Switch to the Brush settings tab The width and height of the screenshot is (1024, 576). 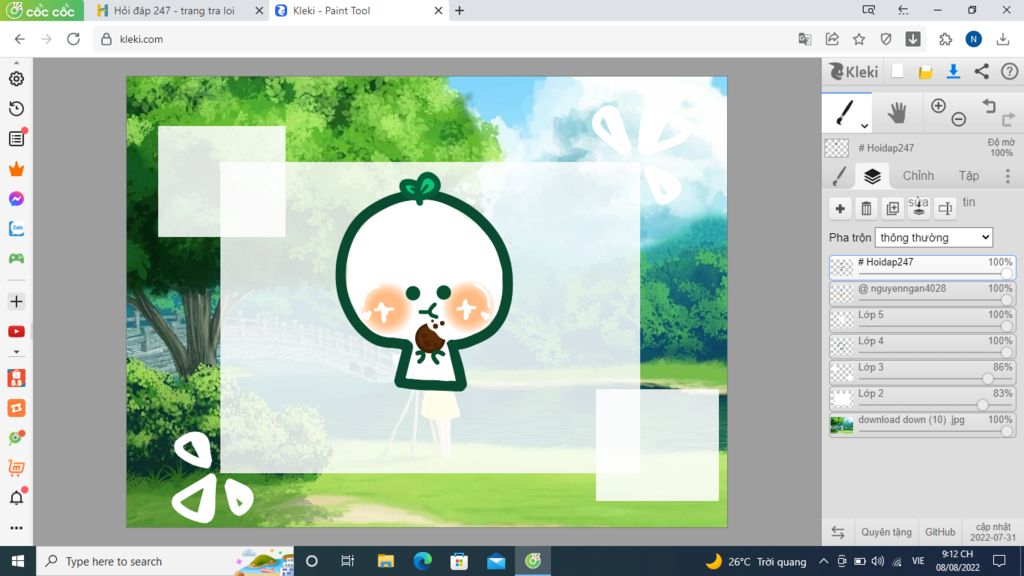(x=839, y=176)
